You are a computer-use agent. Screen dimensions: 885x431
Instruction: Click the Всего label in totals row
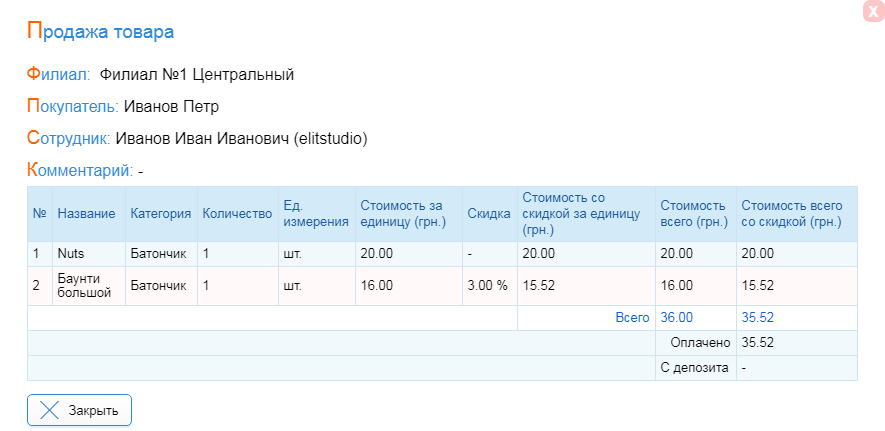(x=632, y=318)
